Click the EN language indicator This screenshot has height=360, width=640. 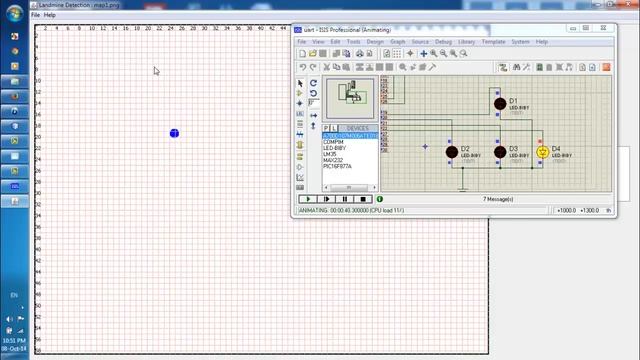14,295
